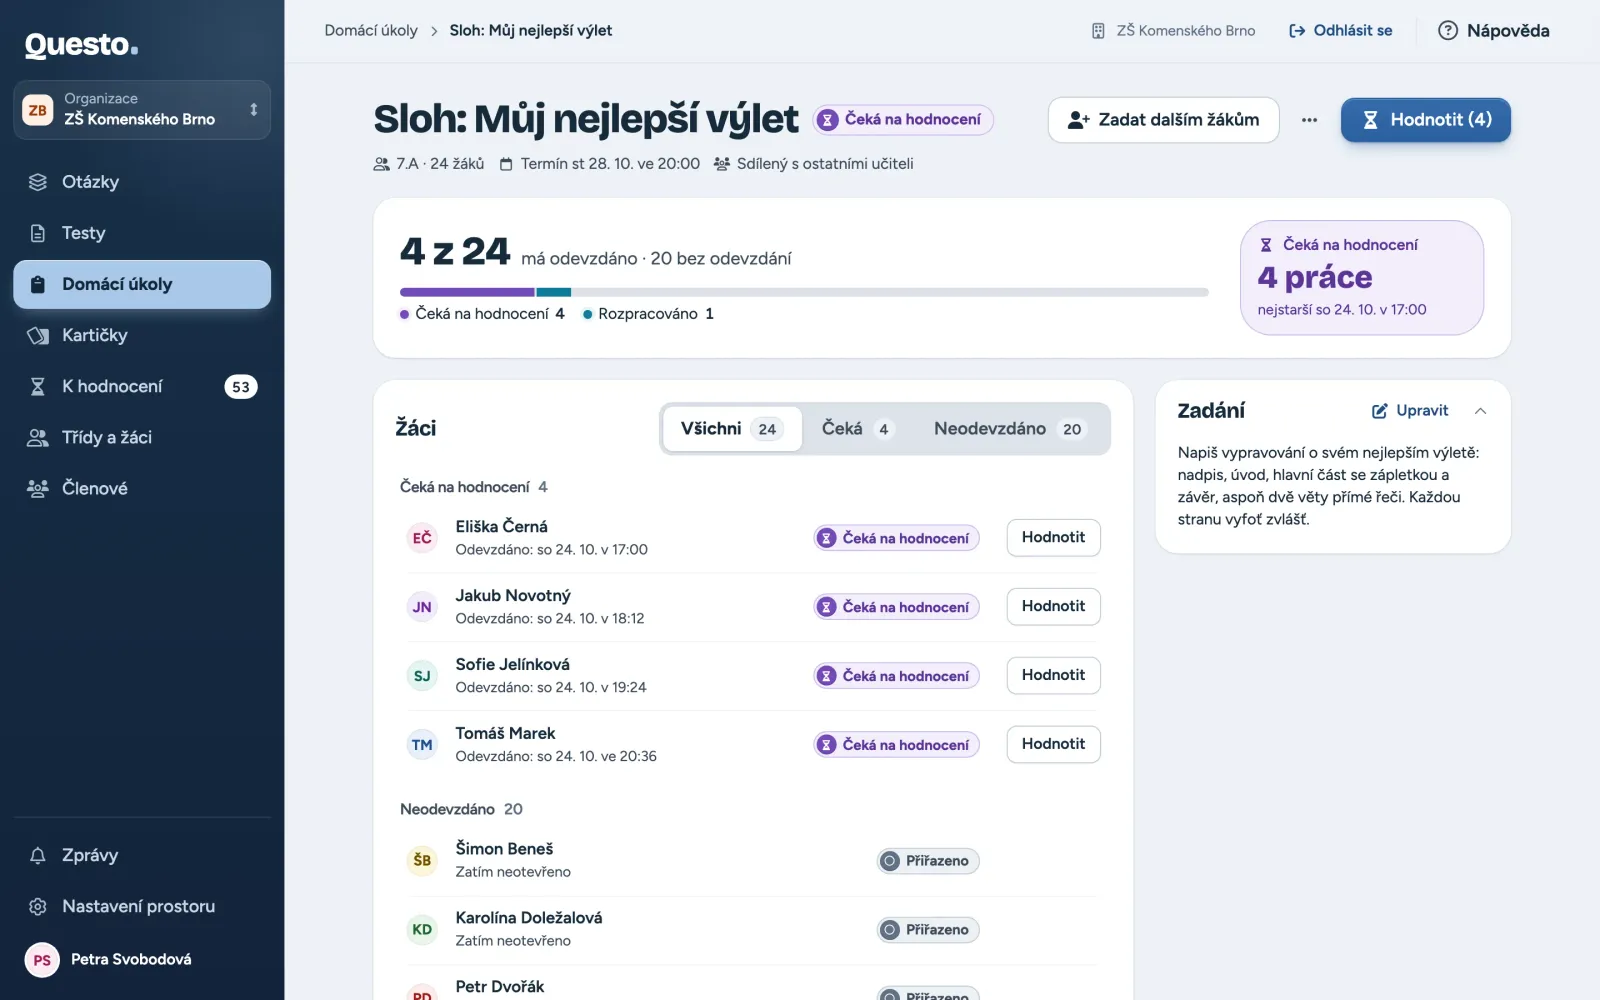The image size is (1600, 1000).
Task: Show the Všichni students tab
Action: pyautogui.click(x=732, y=429)
